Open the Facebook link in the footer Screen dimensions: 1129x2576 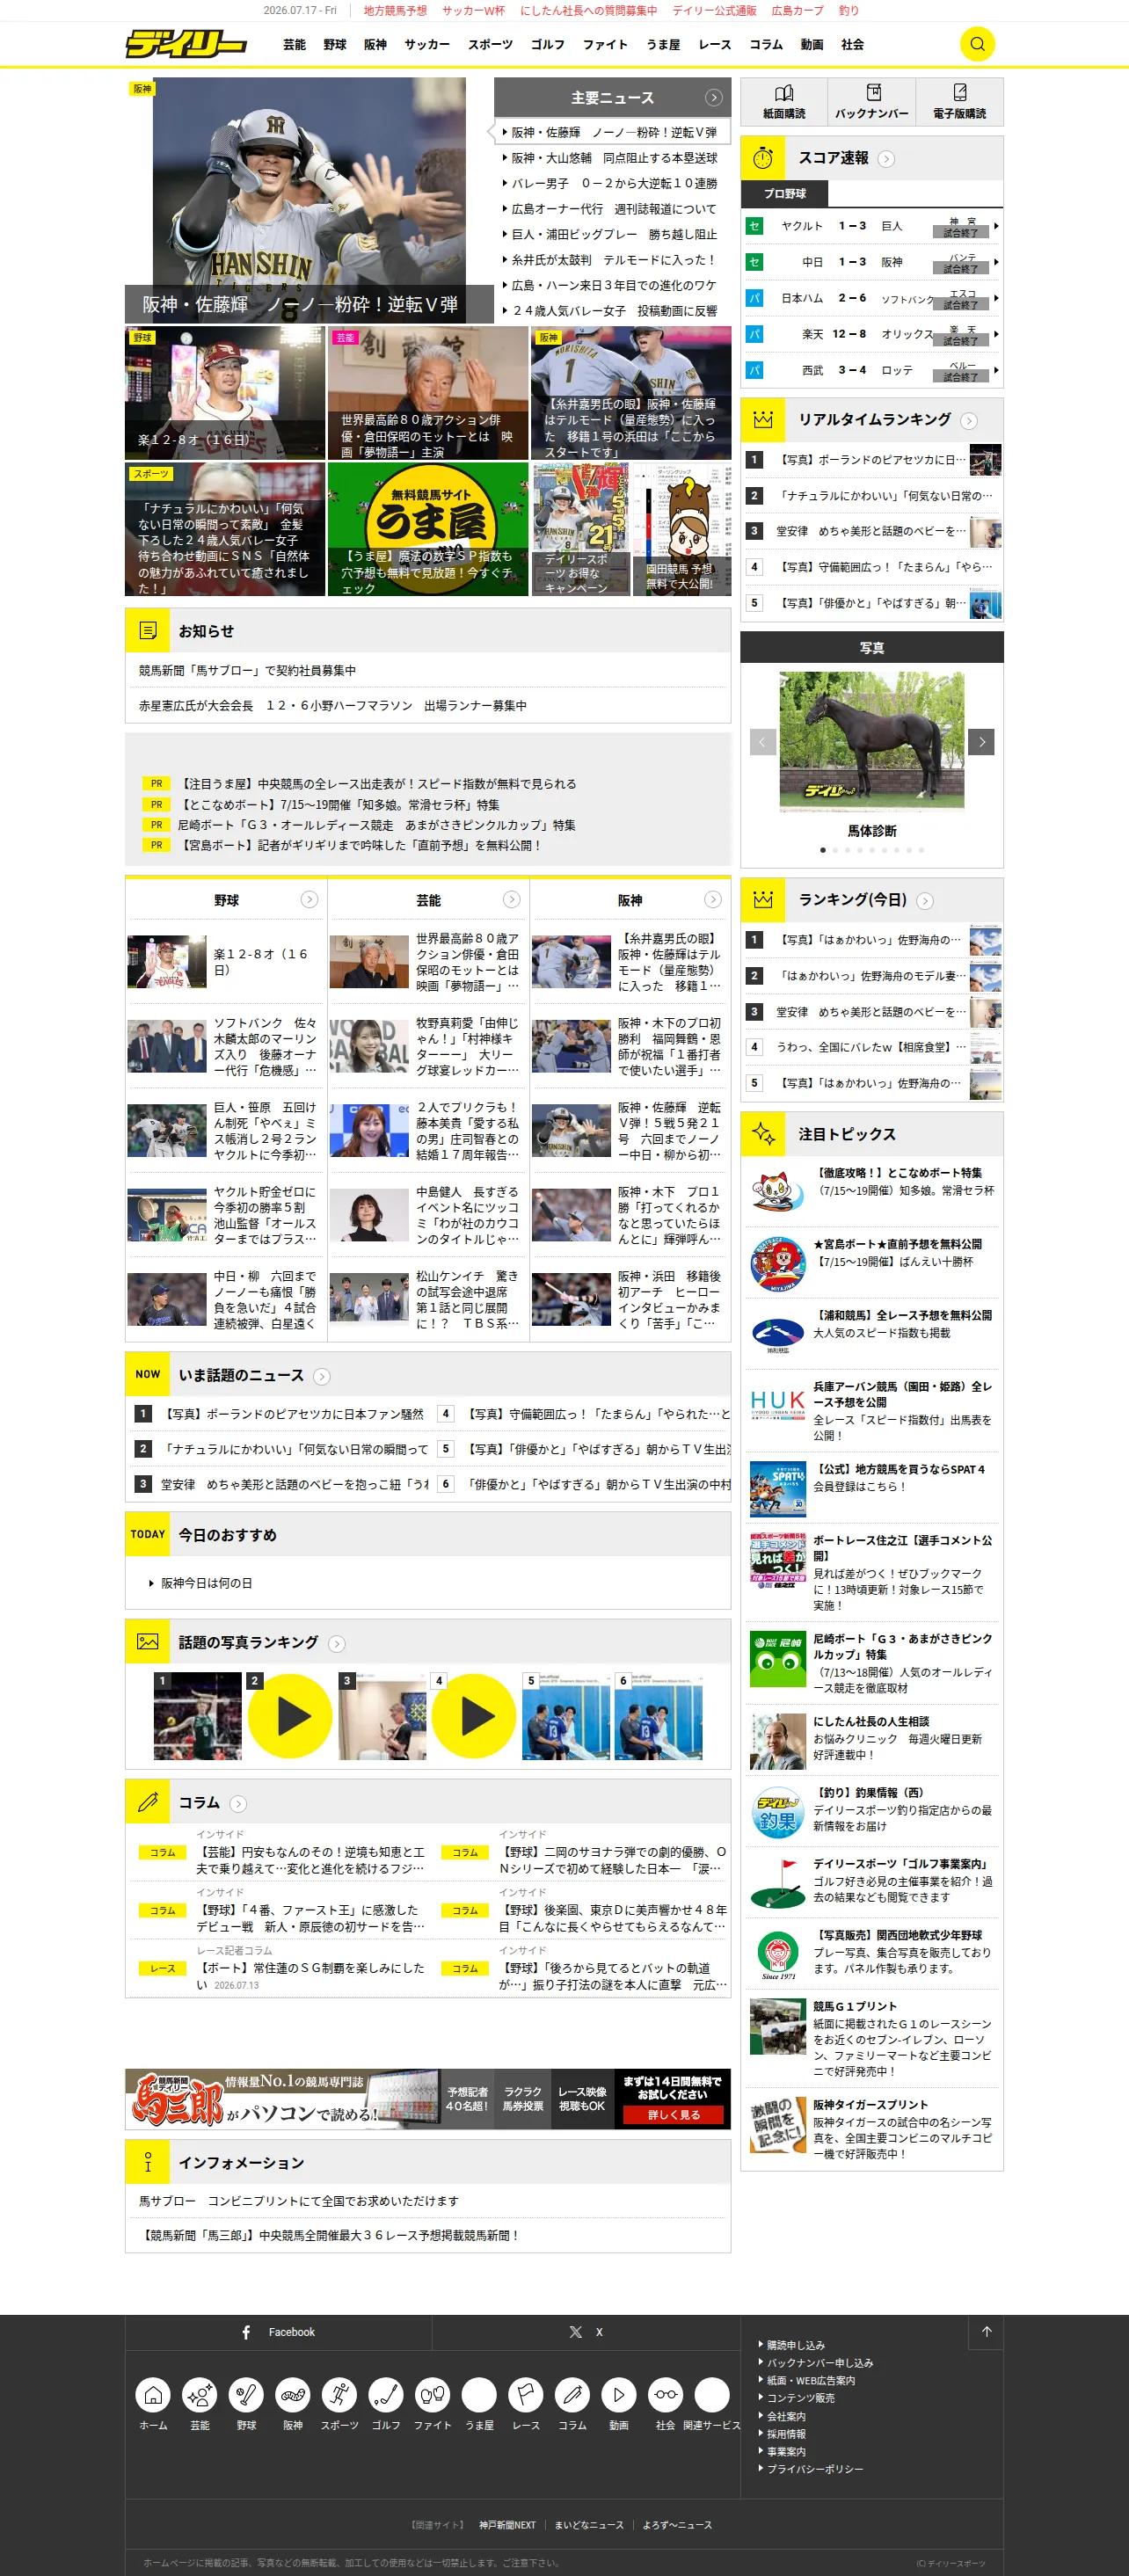coord(278,2331)
